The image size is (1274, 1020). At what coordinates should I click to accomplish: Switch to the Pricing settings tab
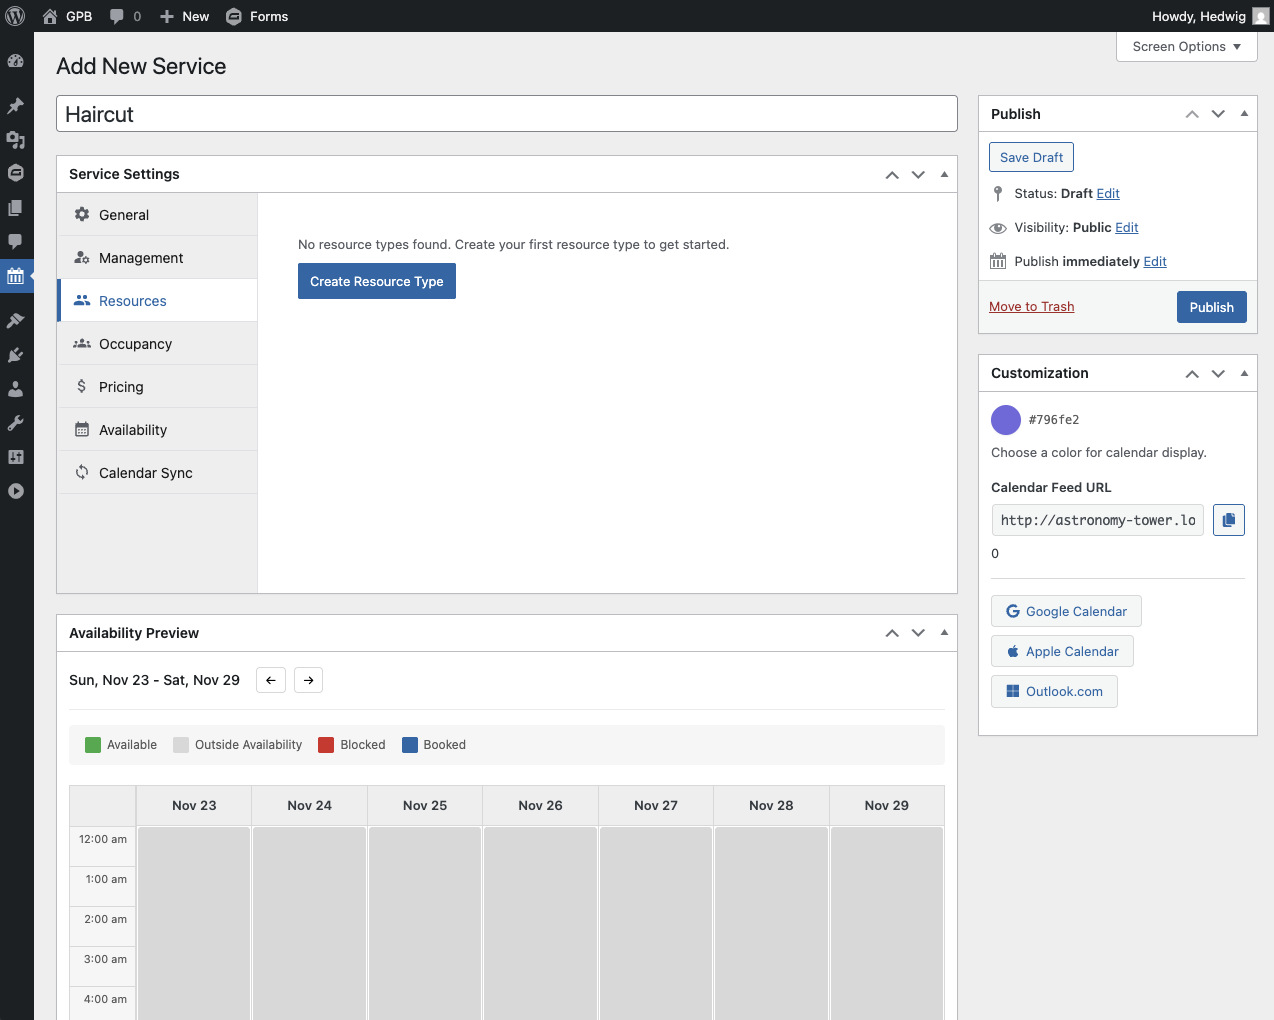121,387
